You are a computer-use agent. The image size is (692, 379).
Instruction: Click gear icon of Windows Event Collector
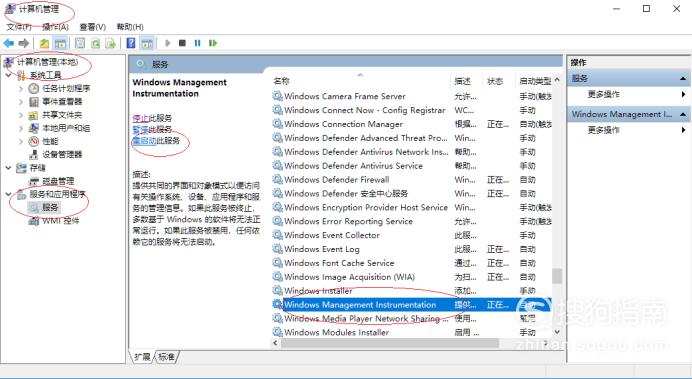click(x=277, y=235)
